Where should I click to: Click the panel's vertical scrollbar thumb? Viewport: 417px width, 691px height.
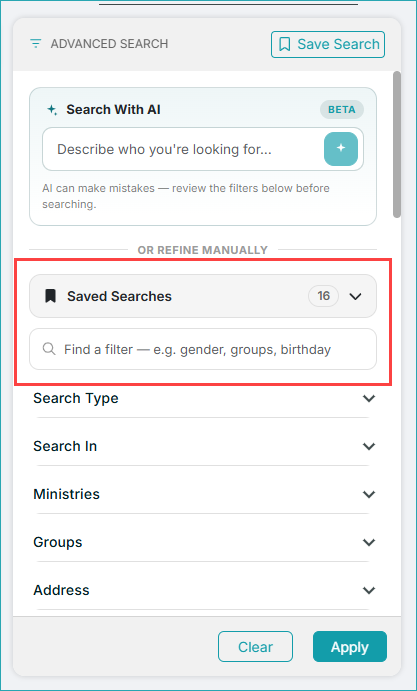(x=397, y=144)
